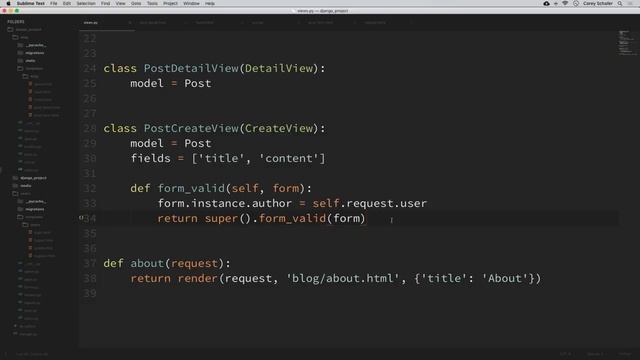Open the Selection menu

pyautogui.click(x=86, y=3)
